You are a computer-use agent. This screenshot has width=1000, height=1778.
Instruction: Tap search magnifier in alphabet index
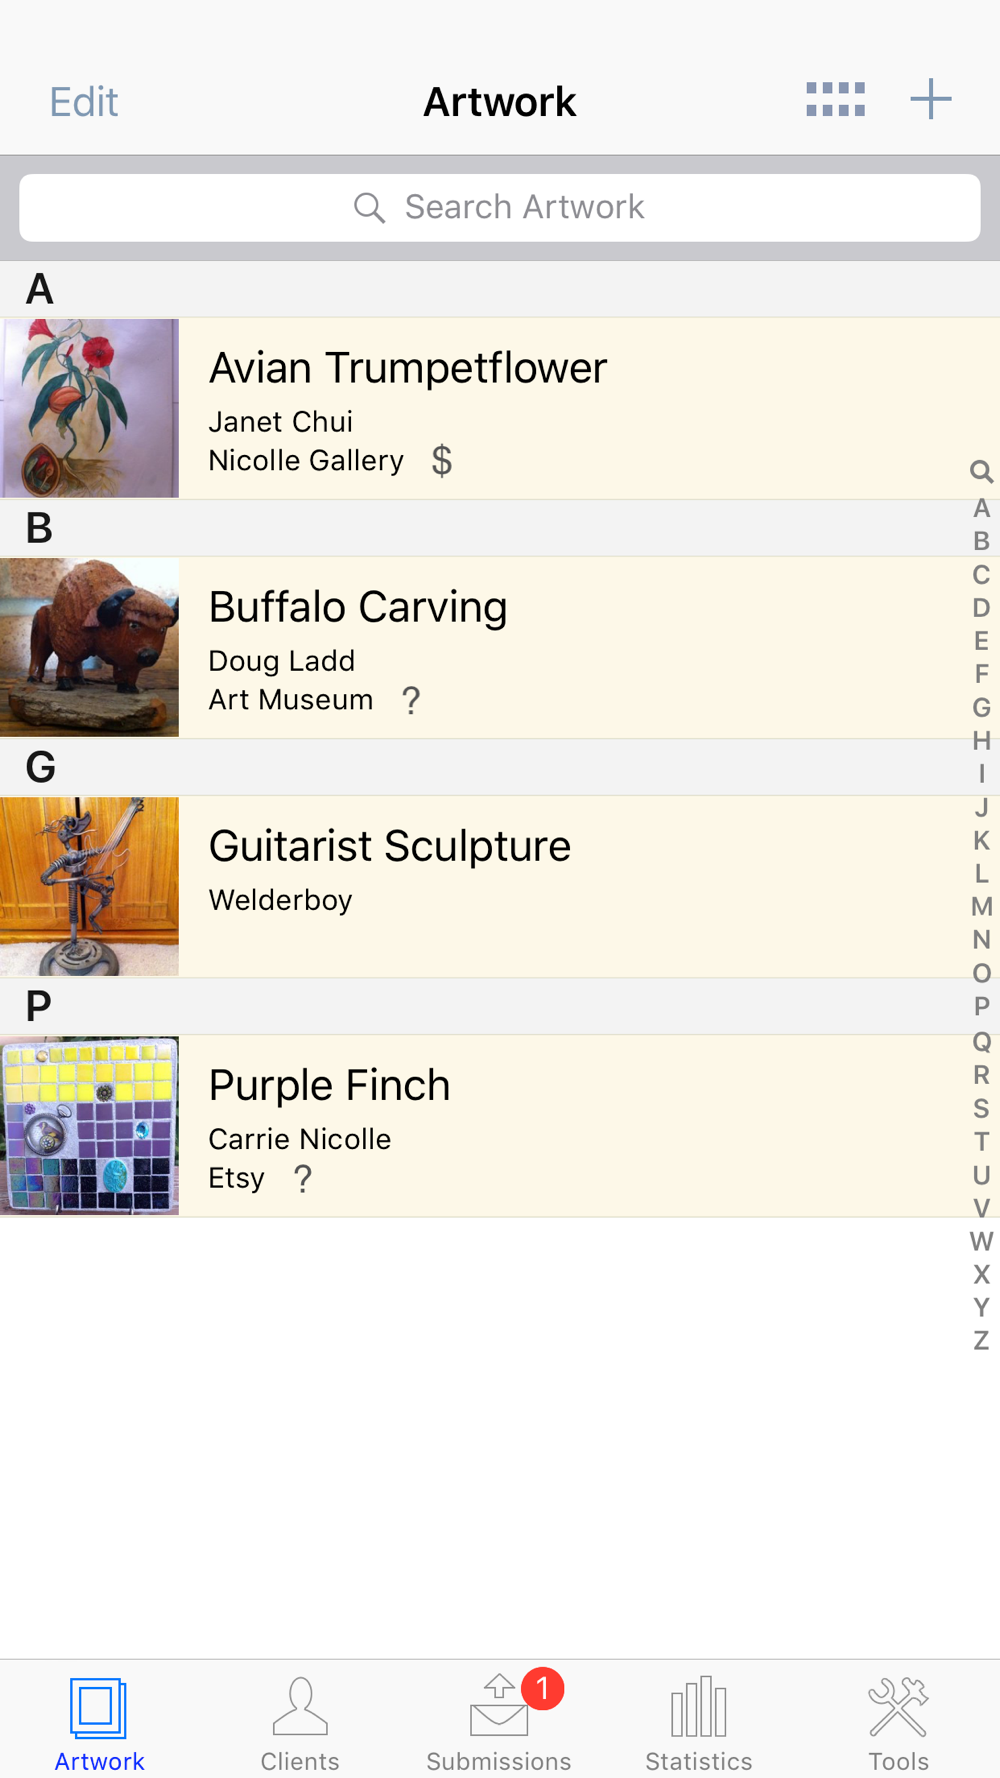tap(981, 471)
